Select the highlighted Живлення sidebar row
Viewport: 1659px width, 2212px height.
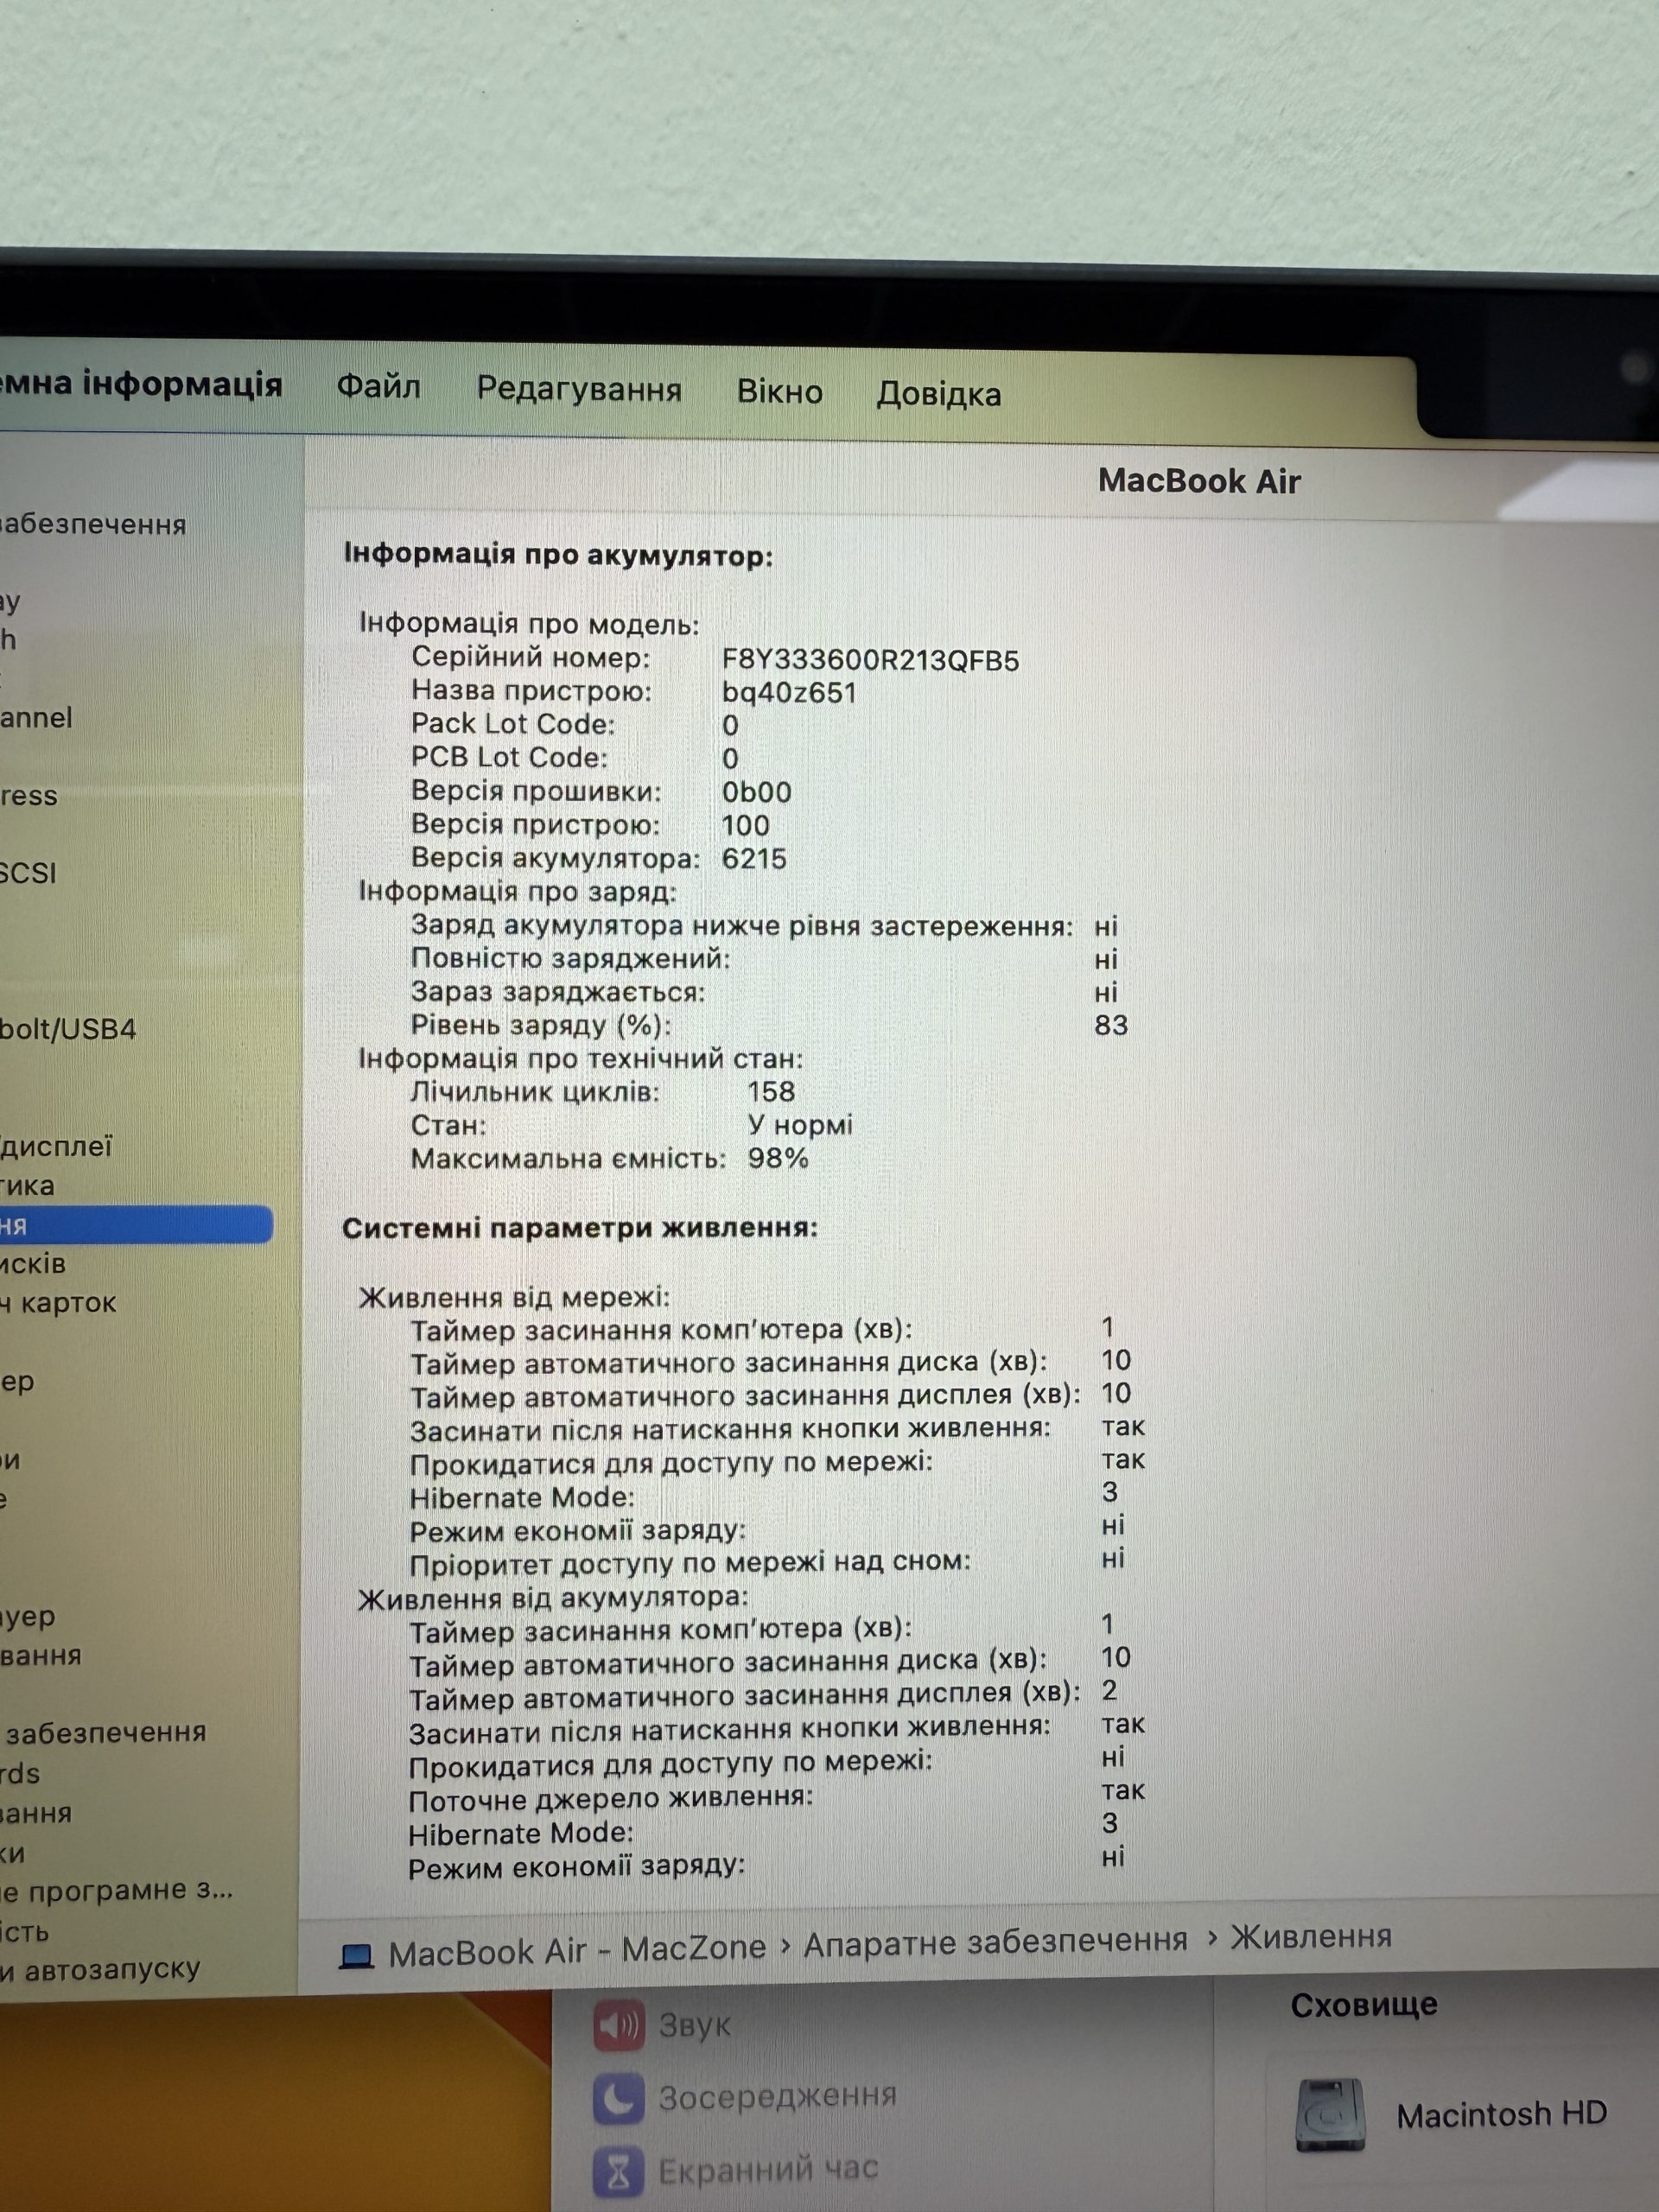(x=136, y=1225)
